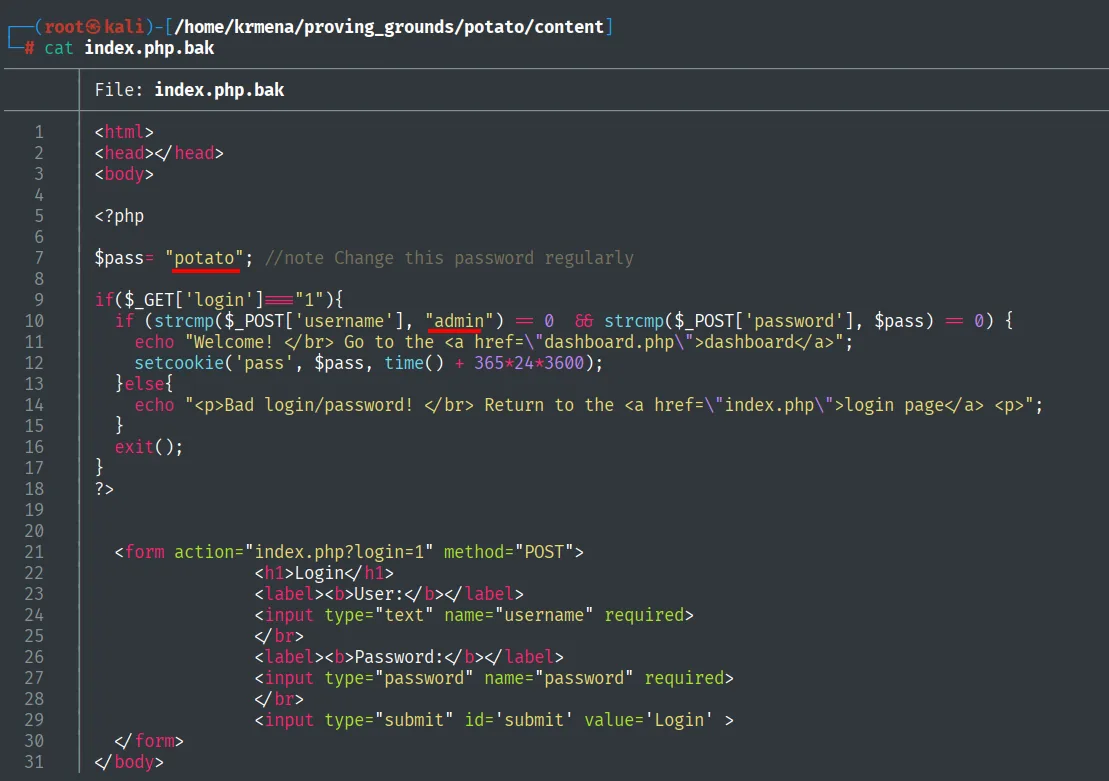Click the prompt path /home/krmena/proving_grounds/potato/content
The height and width of the screenshot is (781, 1109).
(x=389, y=27)
